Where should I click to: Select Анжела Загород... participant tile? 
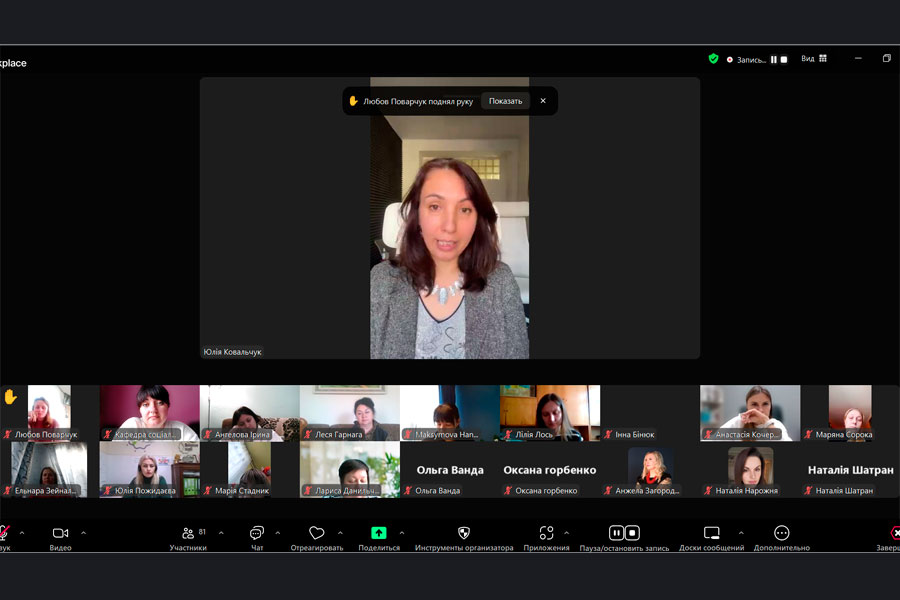click(650, 469)
